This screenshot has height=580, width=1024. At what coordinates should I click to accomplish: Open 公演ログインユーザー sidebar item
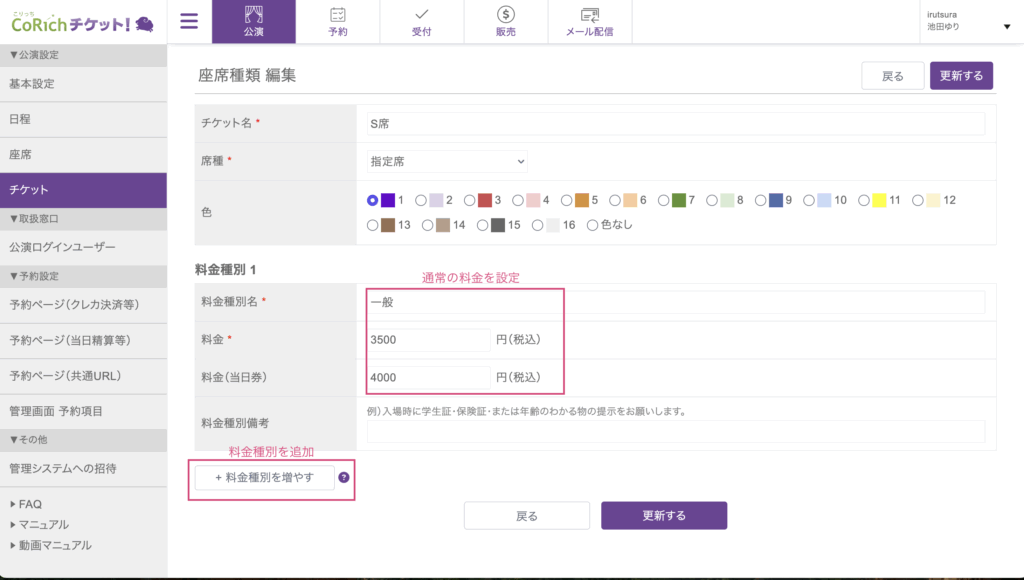point(62,246)
